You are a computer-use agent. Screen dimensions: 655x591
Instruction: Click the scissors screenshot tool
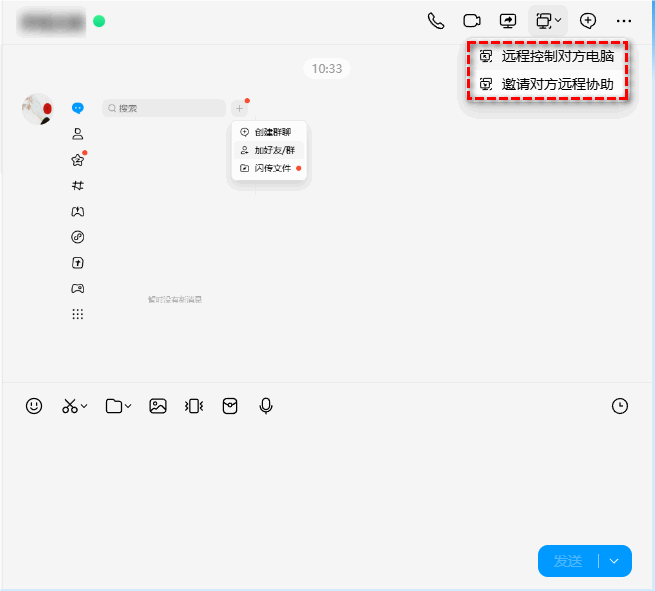pos(69,406)
